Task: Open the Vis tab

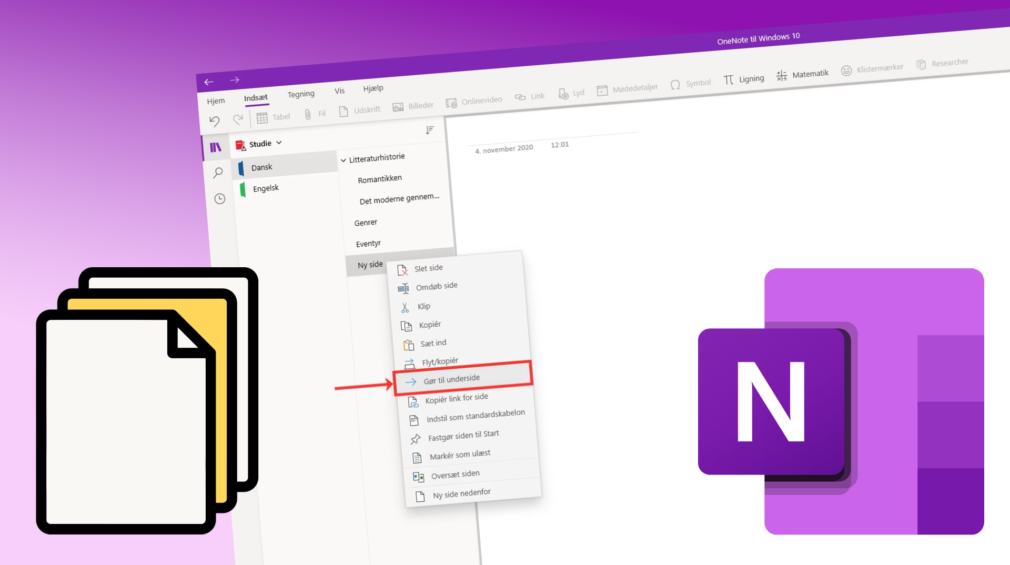Action: click(339, 91)
